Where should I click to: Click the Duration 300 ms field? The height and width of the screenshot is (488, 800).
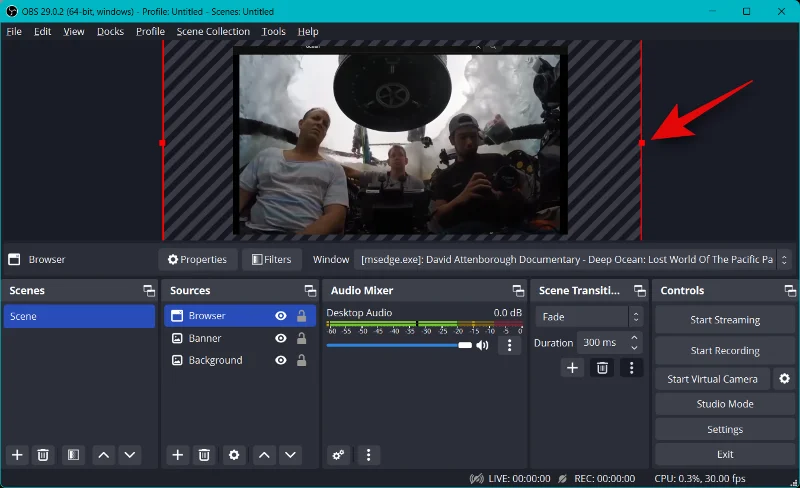pos(609,343)
